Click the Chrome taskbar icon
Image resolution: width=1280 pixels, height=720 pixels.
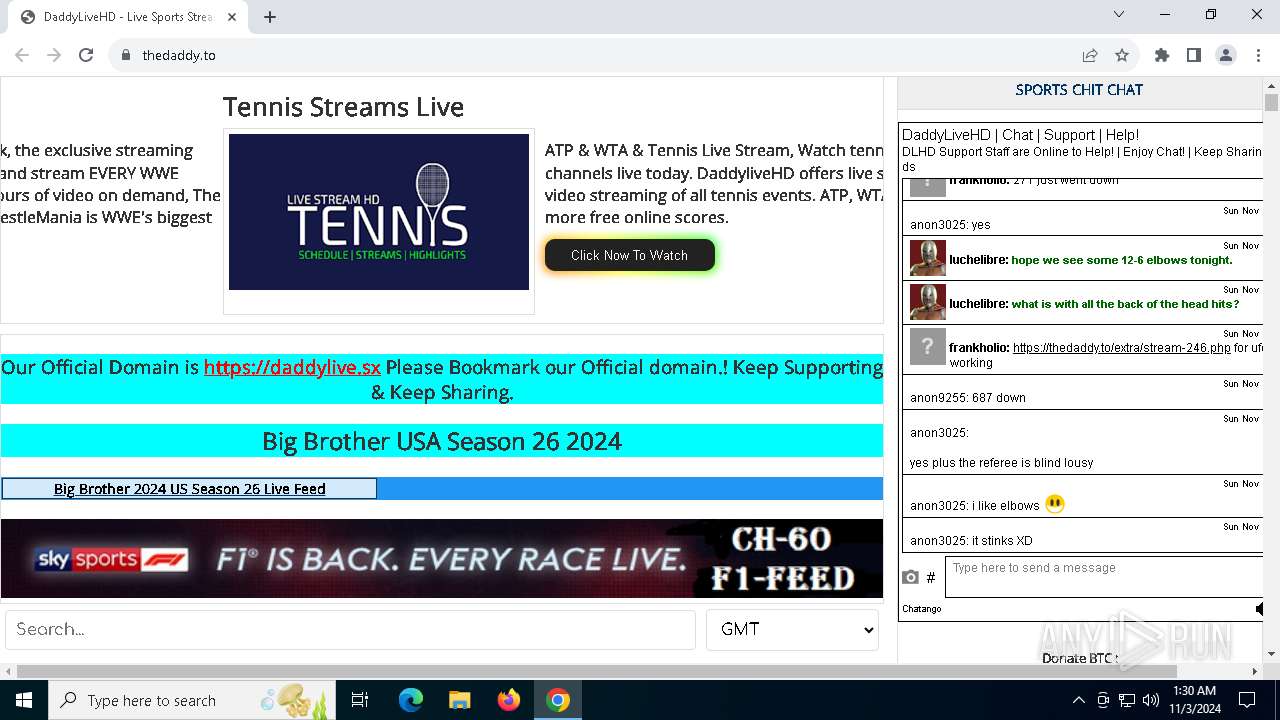coord(558,700)
